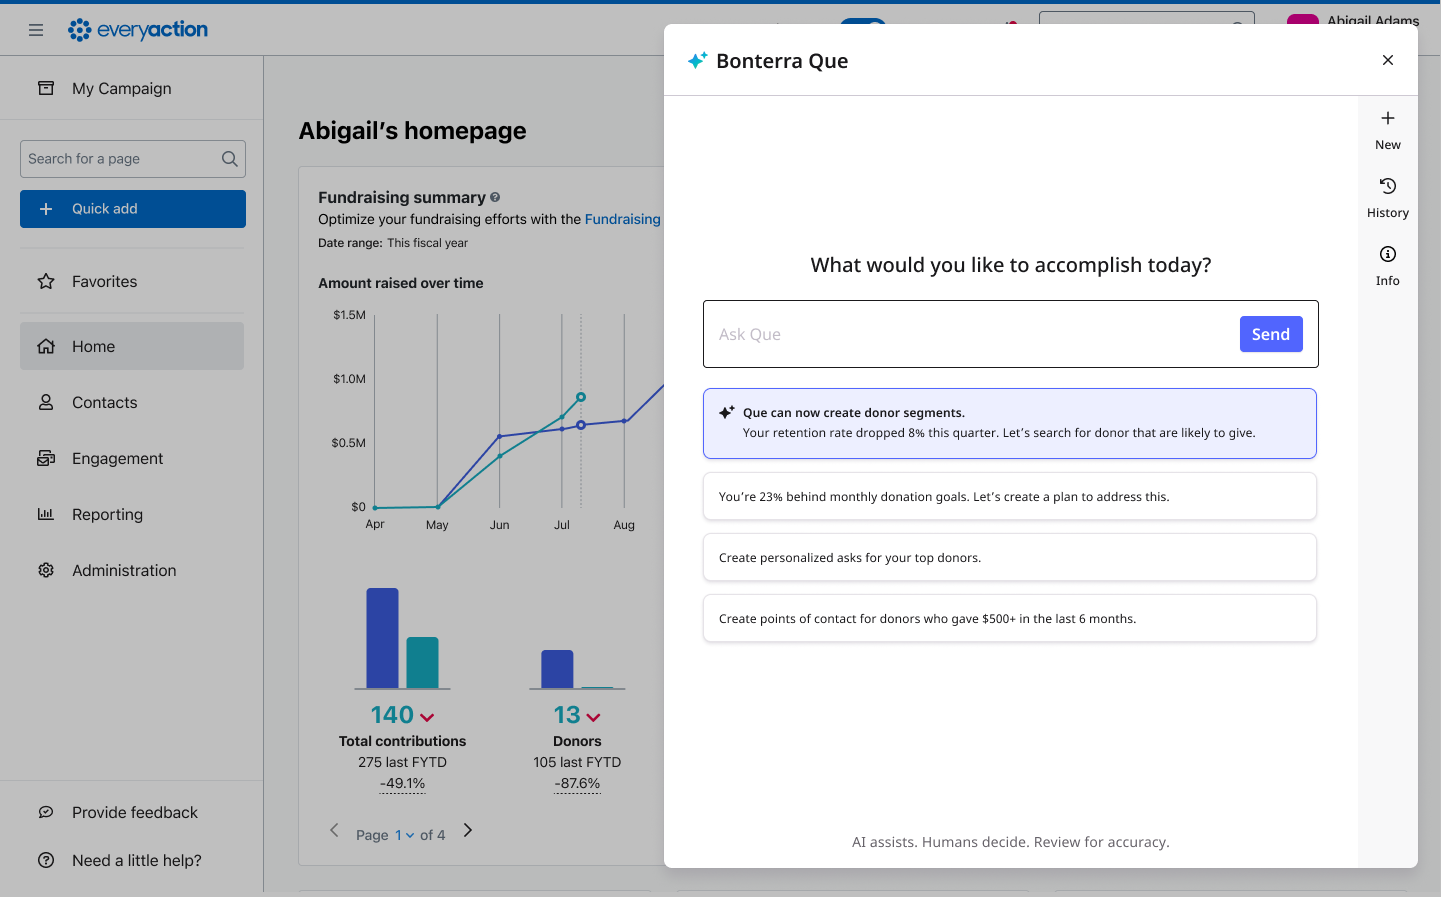Go to next summary page arrow
This screenshot has width=1441, height=897.
(467, 831)
